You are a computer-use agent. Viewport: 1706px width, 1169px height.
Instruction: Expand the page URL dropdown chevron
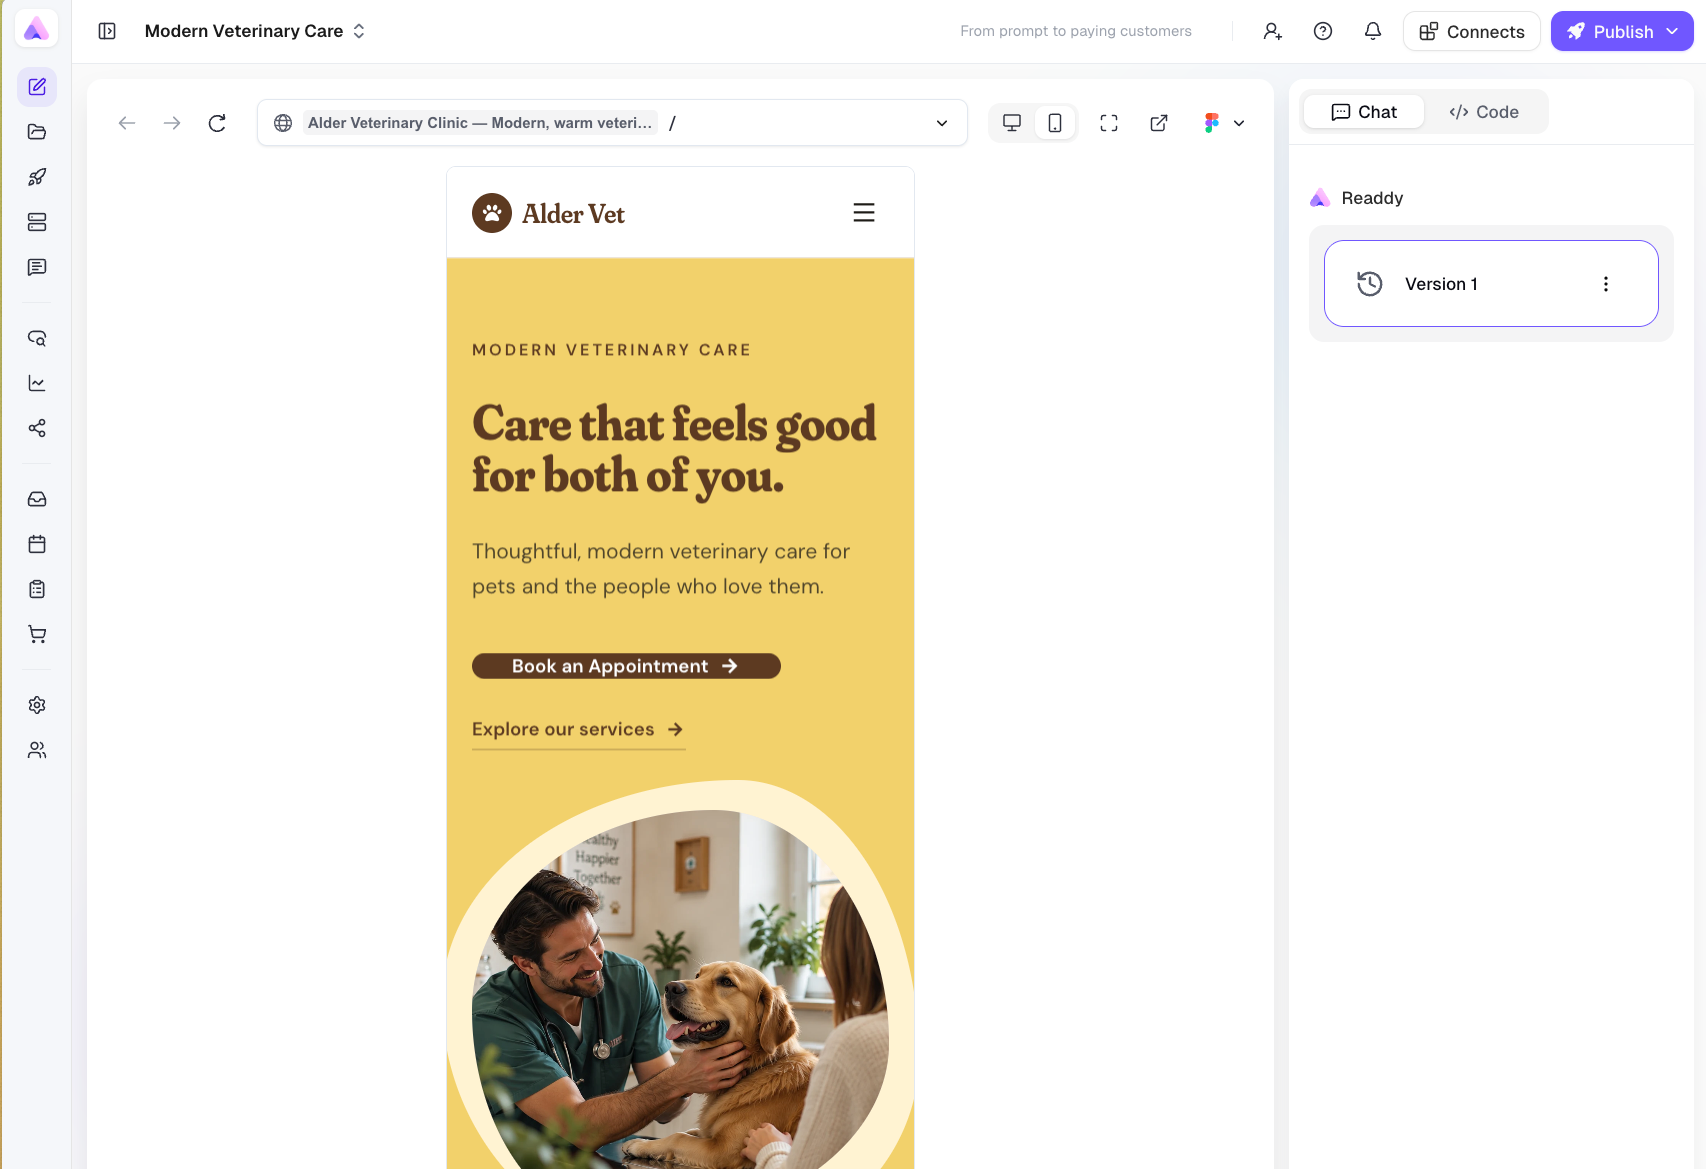coord(942,123)
